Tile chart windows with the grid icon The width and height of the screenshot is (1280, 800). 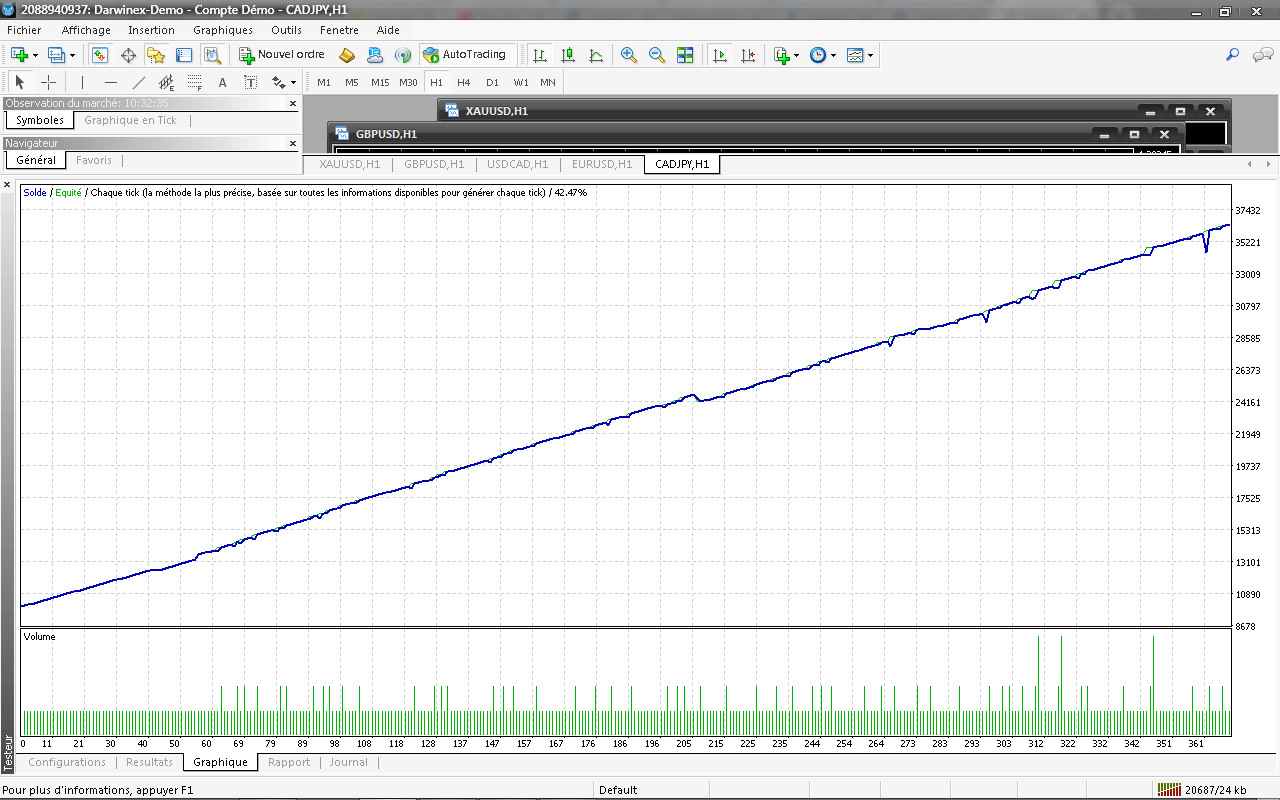click(x=685, y=55)
